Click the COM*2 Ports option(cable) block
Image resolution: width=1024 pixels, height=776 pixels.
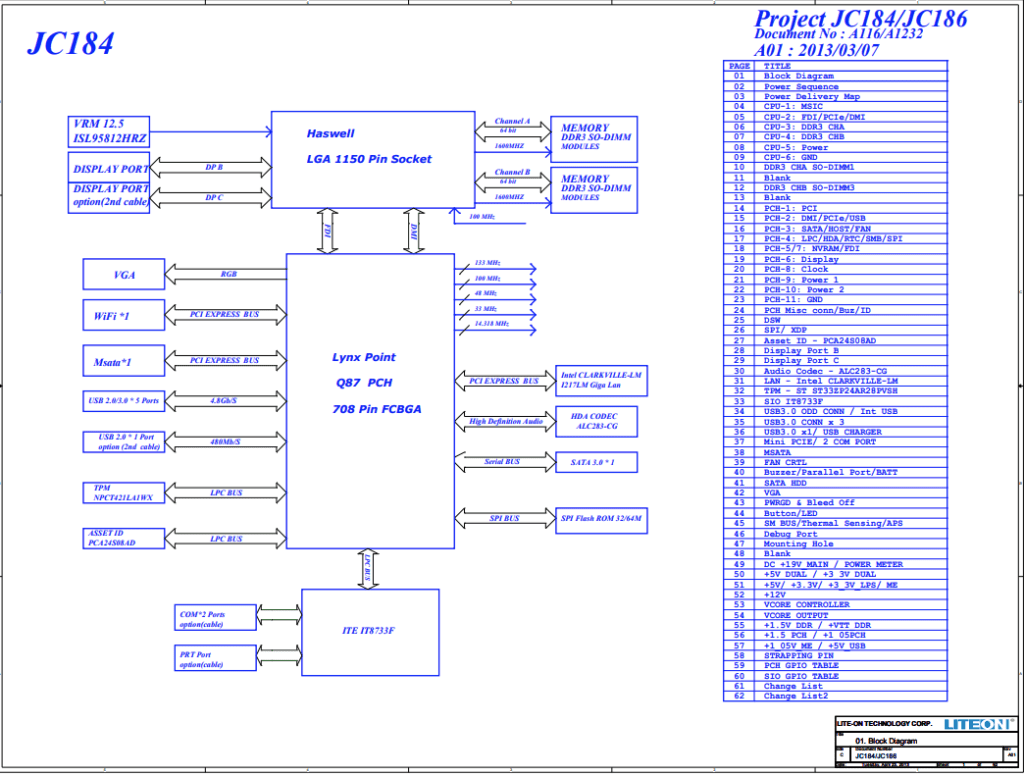215,618
